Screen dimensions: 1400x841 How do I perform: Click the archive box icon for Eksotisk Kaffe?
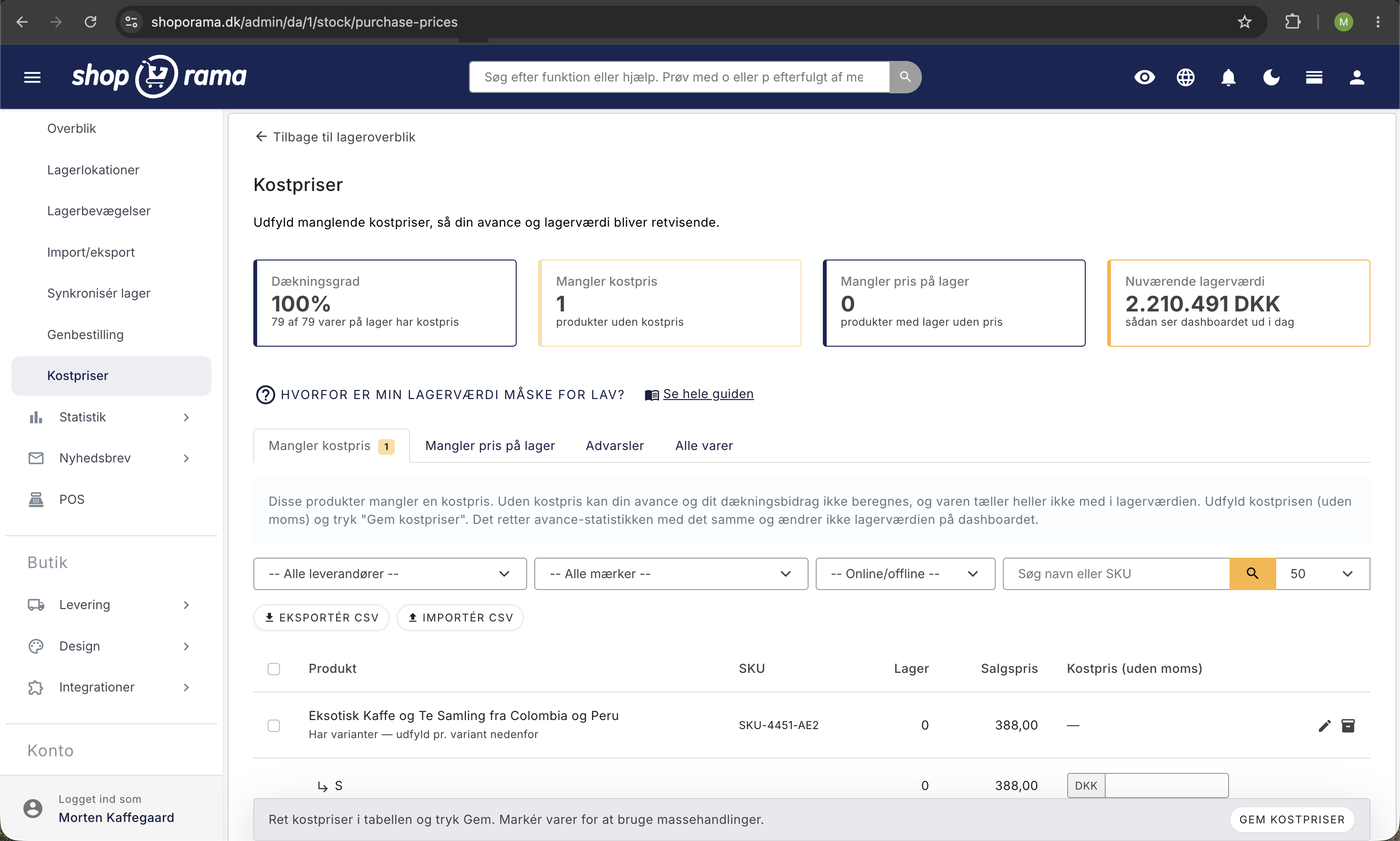click(1348, 725)
